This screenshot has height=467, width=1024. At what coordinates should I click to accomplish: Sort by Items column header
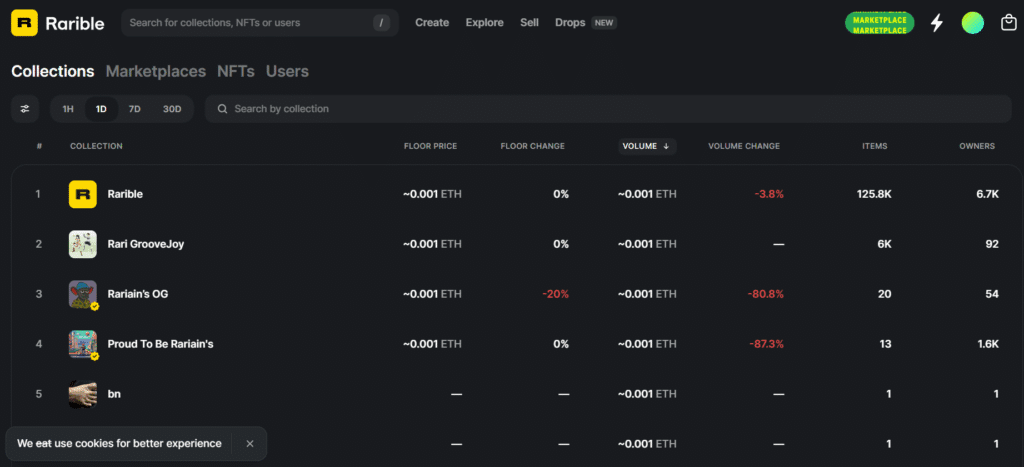tap(874, 146)
